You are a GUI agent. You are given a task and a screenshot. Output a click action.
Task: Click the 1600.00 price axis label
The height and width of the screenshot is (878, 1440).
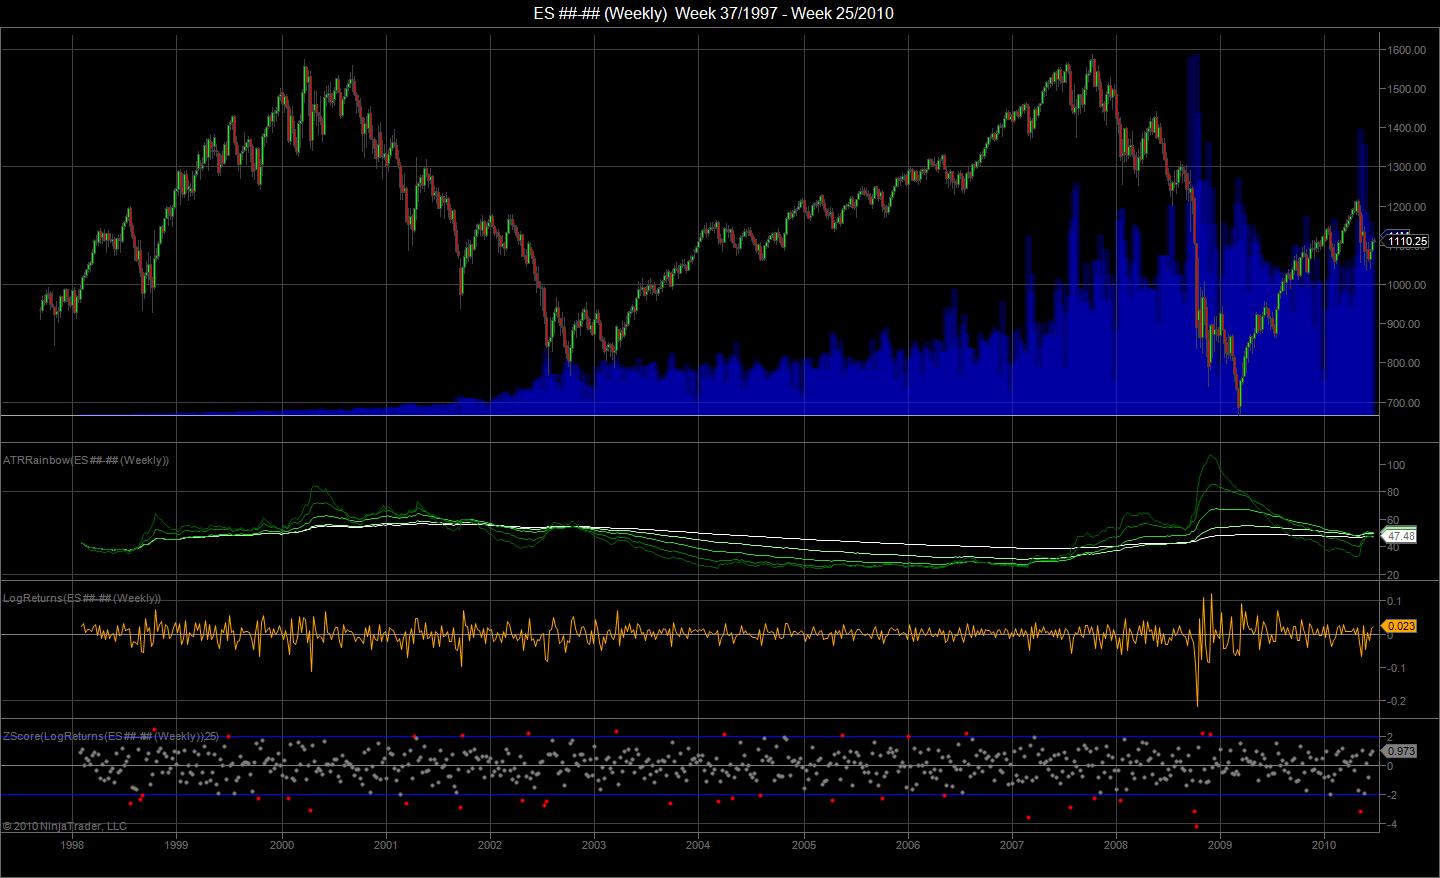point(1406,50)
